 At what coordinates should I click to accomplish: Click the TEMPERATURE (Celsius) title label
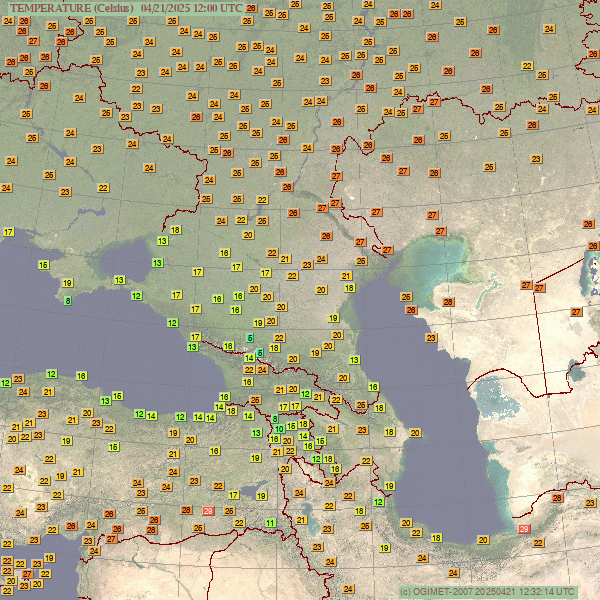click(70, 8)
